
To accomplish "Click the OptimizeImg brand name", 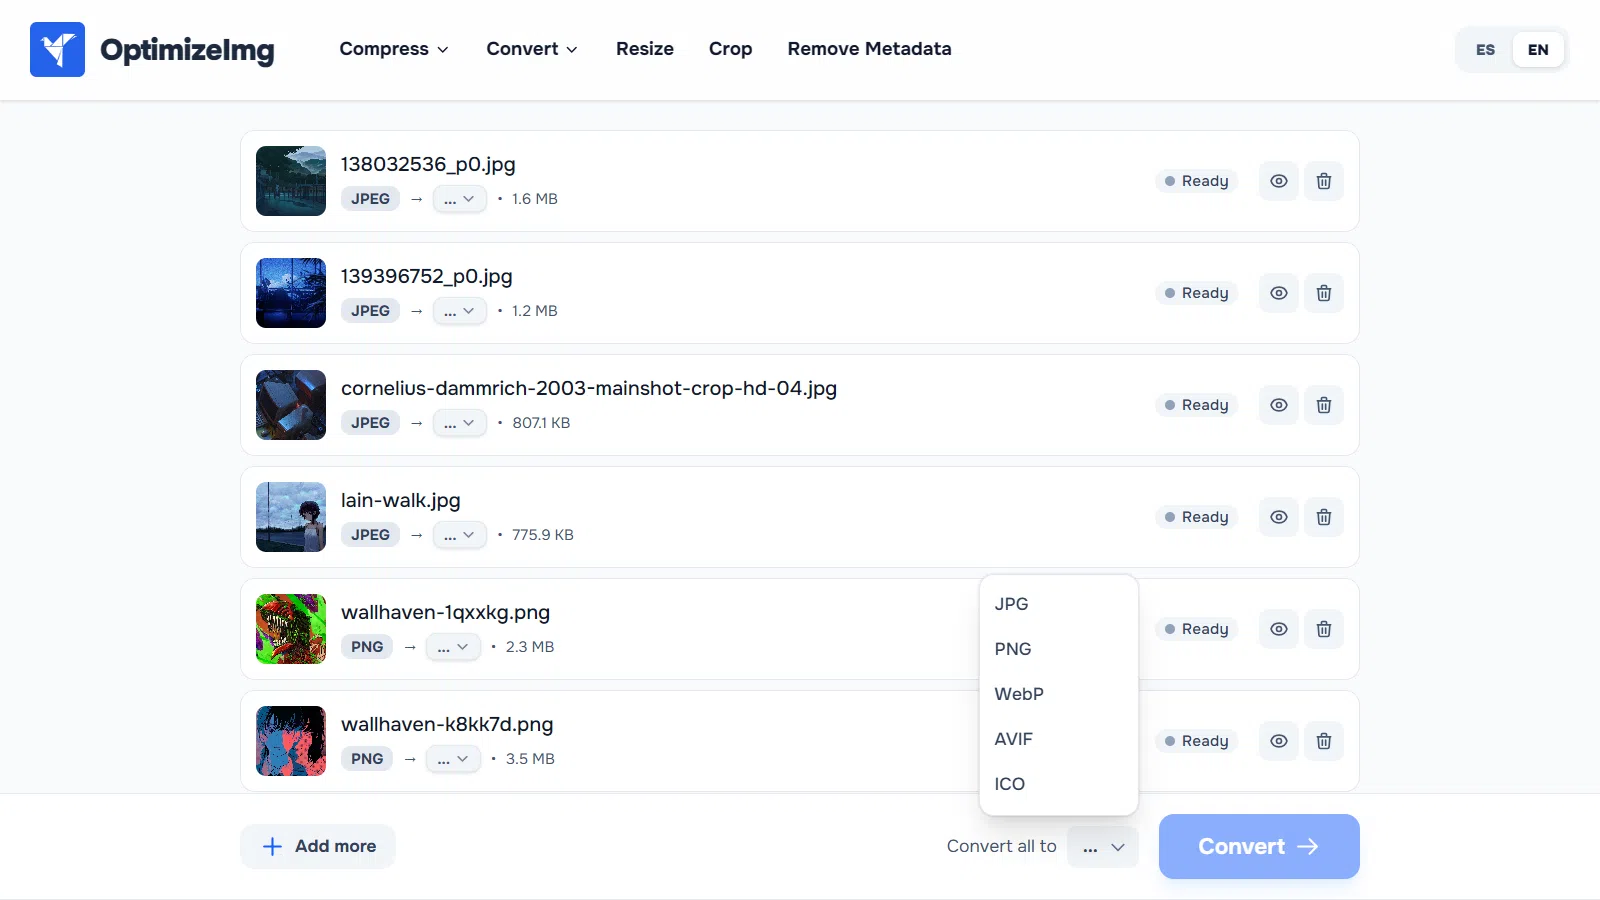I will coord(187,50).
